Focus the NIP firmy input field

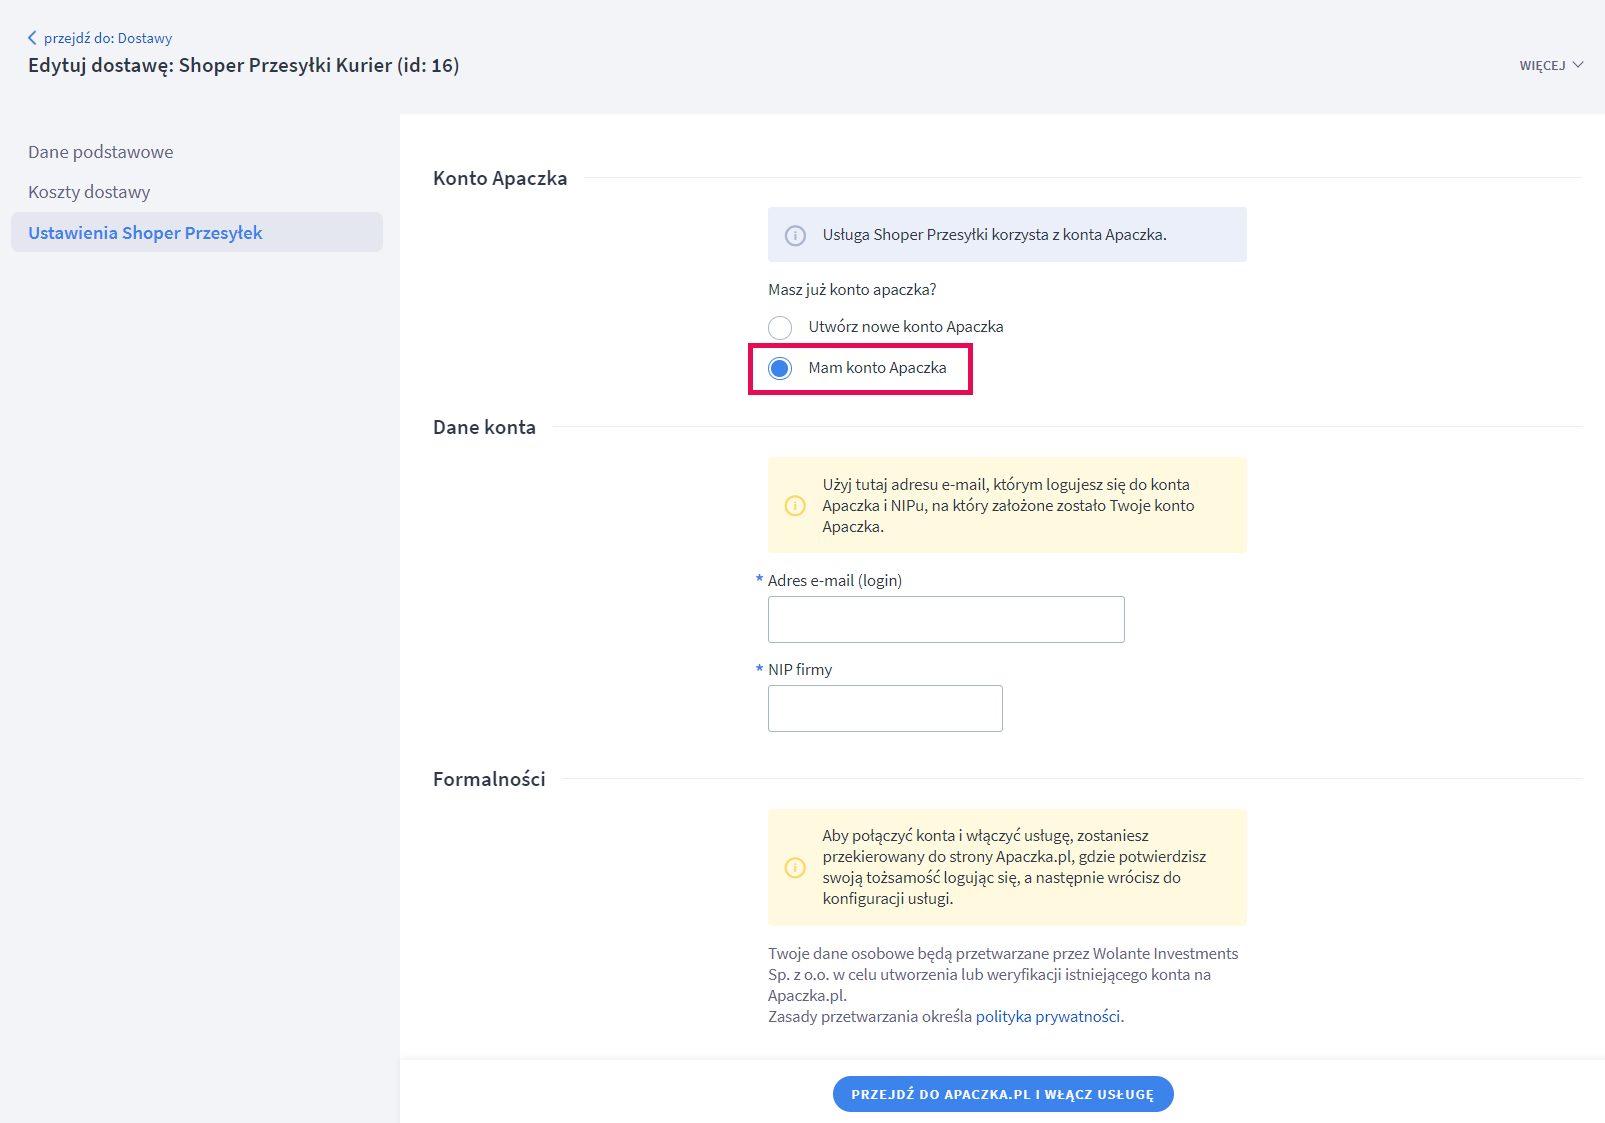point(885,708)
